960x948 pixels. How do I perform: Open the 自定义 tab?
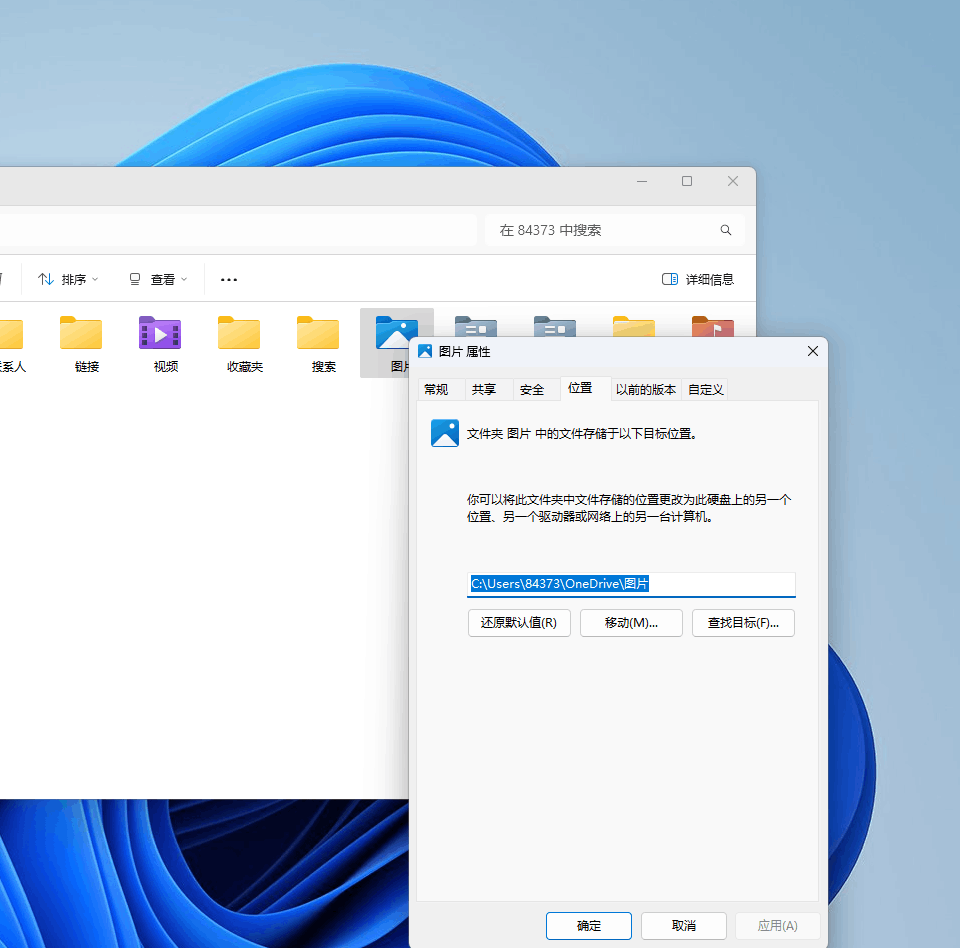coord(705,389)
